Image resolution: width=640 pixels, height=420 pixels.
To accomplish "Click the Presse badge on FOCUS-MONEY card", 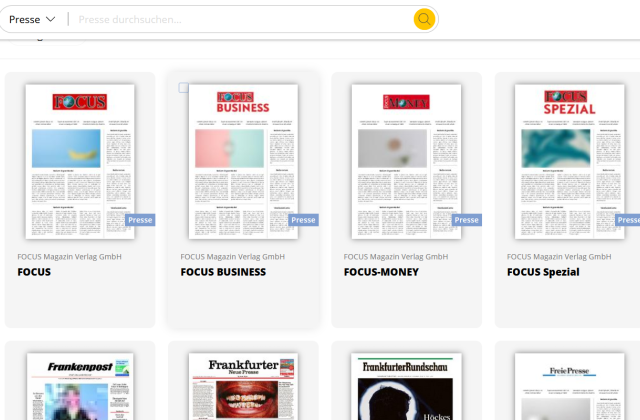I will [x=467, y=220].
